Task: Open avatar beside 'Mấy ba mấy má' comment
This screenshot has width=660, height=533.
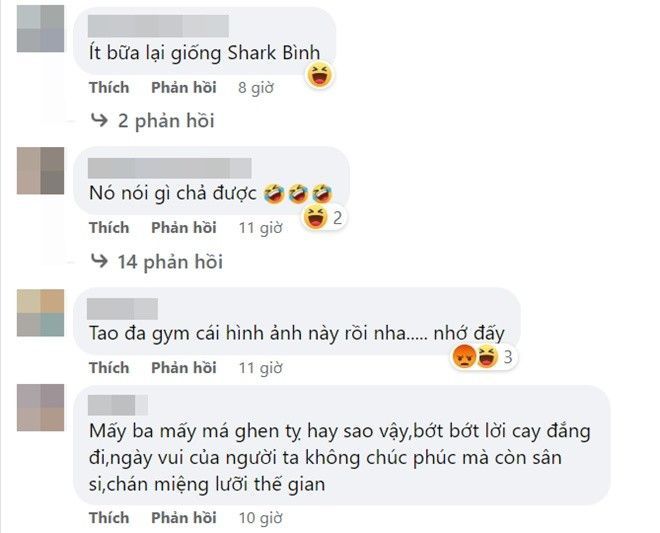Action: [x=40, y=408]
